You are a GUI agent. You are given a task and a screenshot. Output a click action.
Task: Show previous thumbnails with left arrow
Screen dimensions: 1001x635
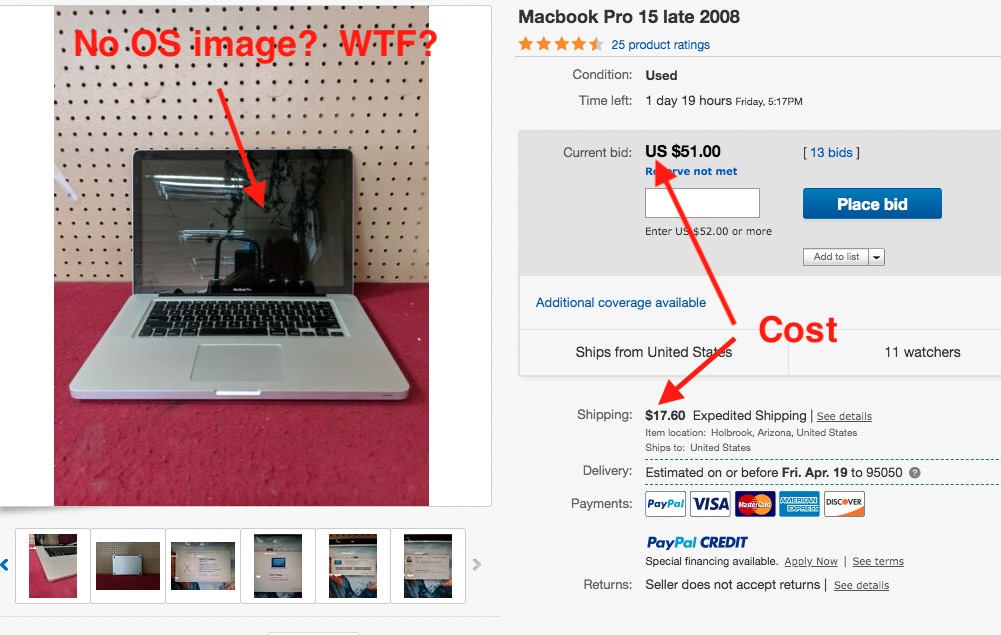[4, 565]
